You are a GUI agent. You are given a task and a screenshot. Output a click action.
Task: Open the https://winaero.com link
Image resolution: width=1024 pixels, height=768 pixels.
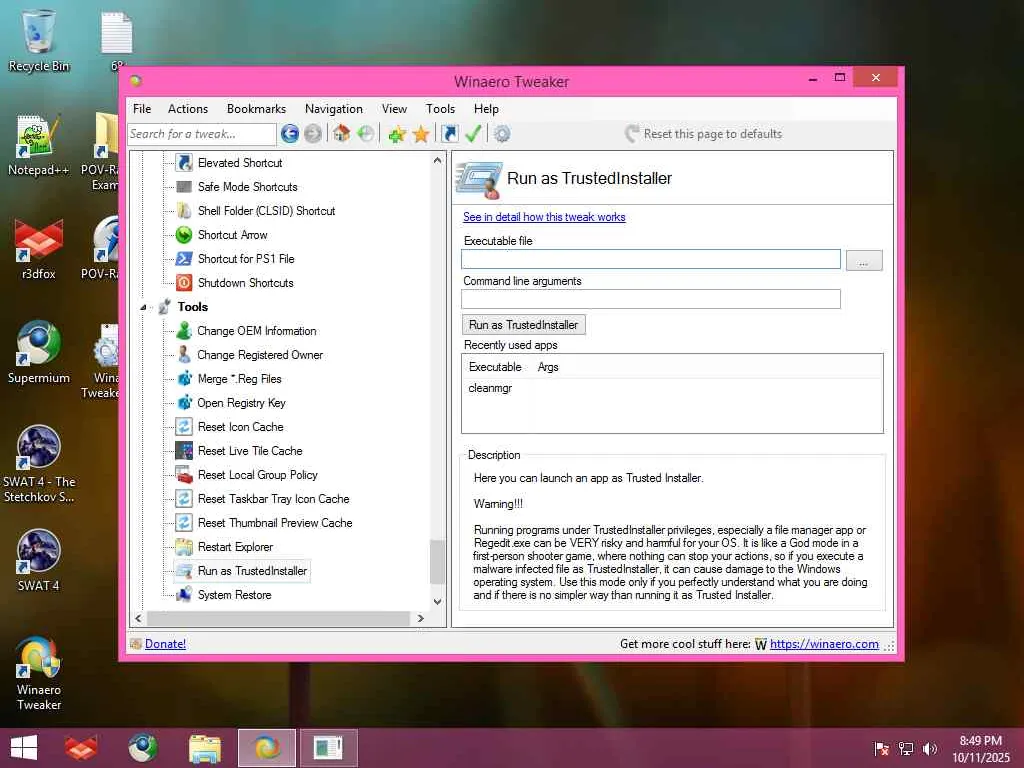tap(824, 644)
